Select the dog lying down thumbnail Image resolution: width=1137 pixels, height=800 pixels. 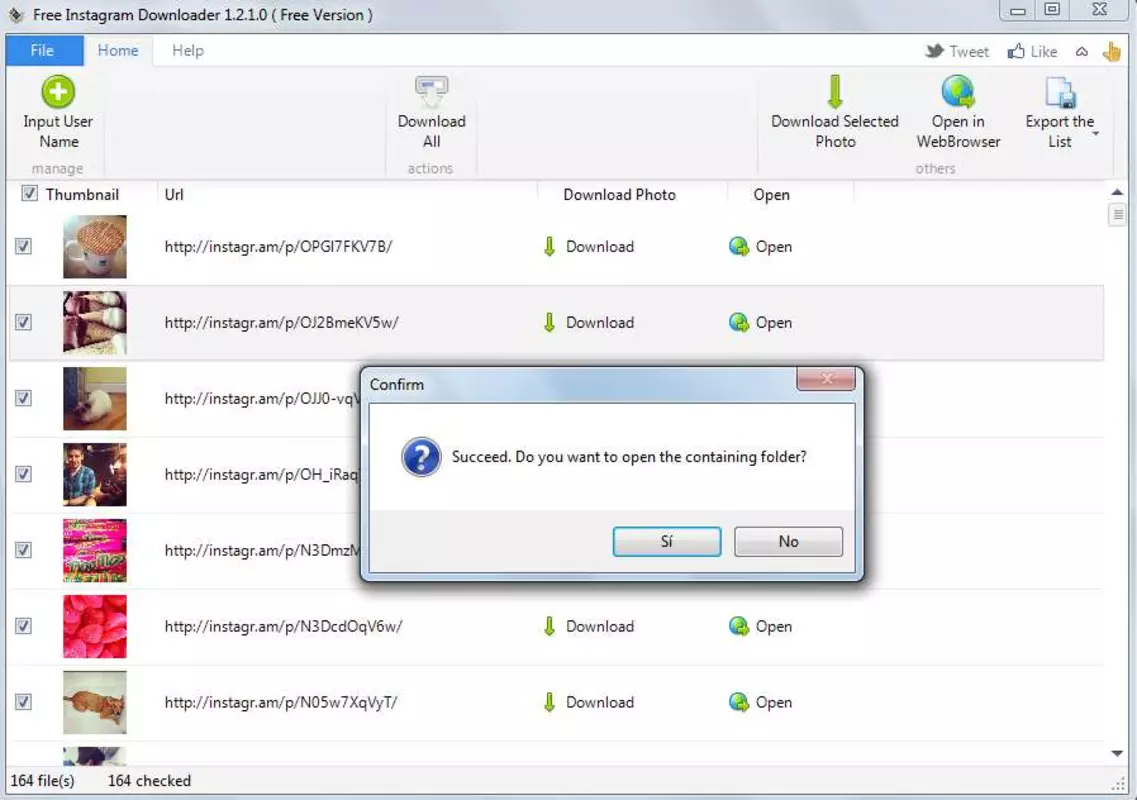point(94,702)
